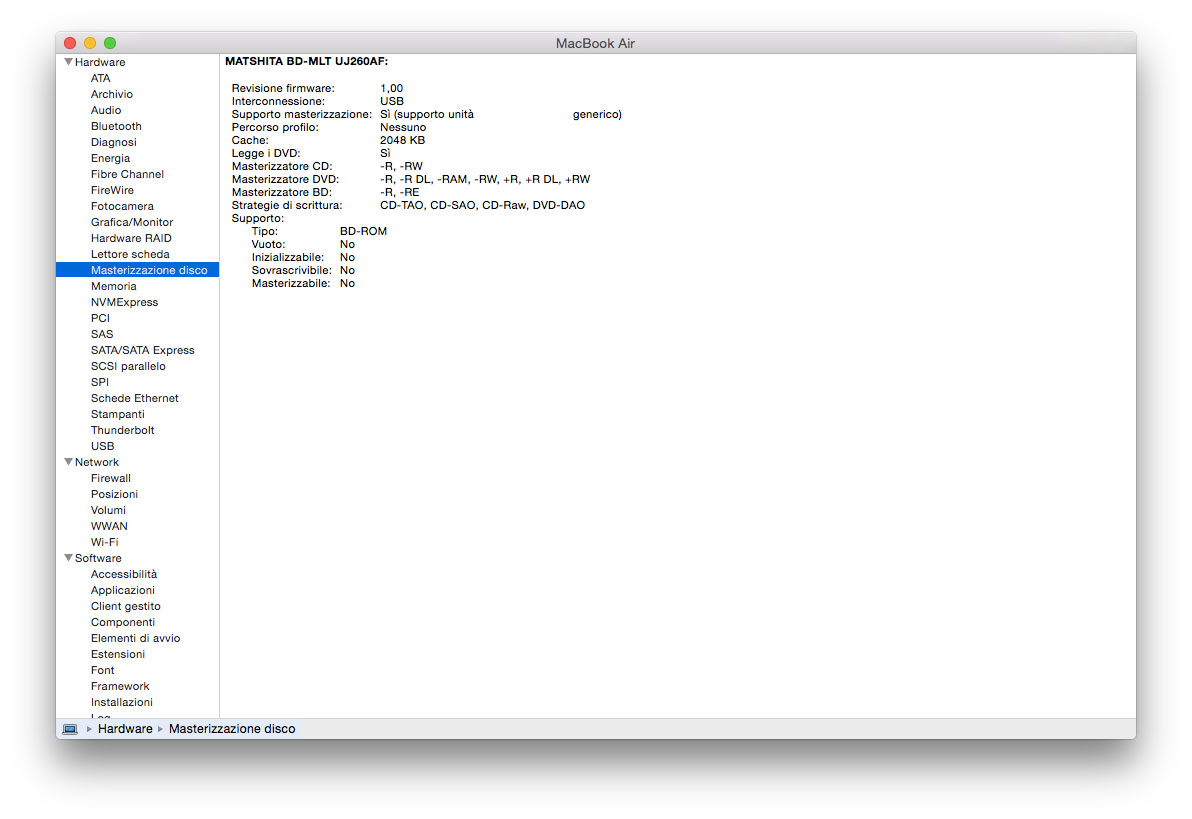
Task: Select Diagnosi in the sidebar
Action: (114, 142)
